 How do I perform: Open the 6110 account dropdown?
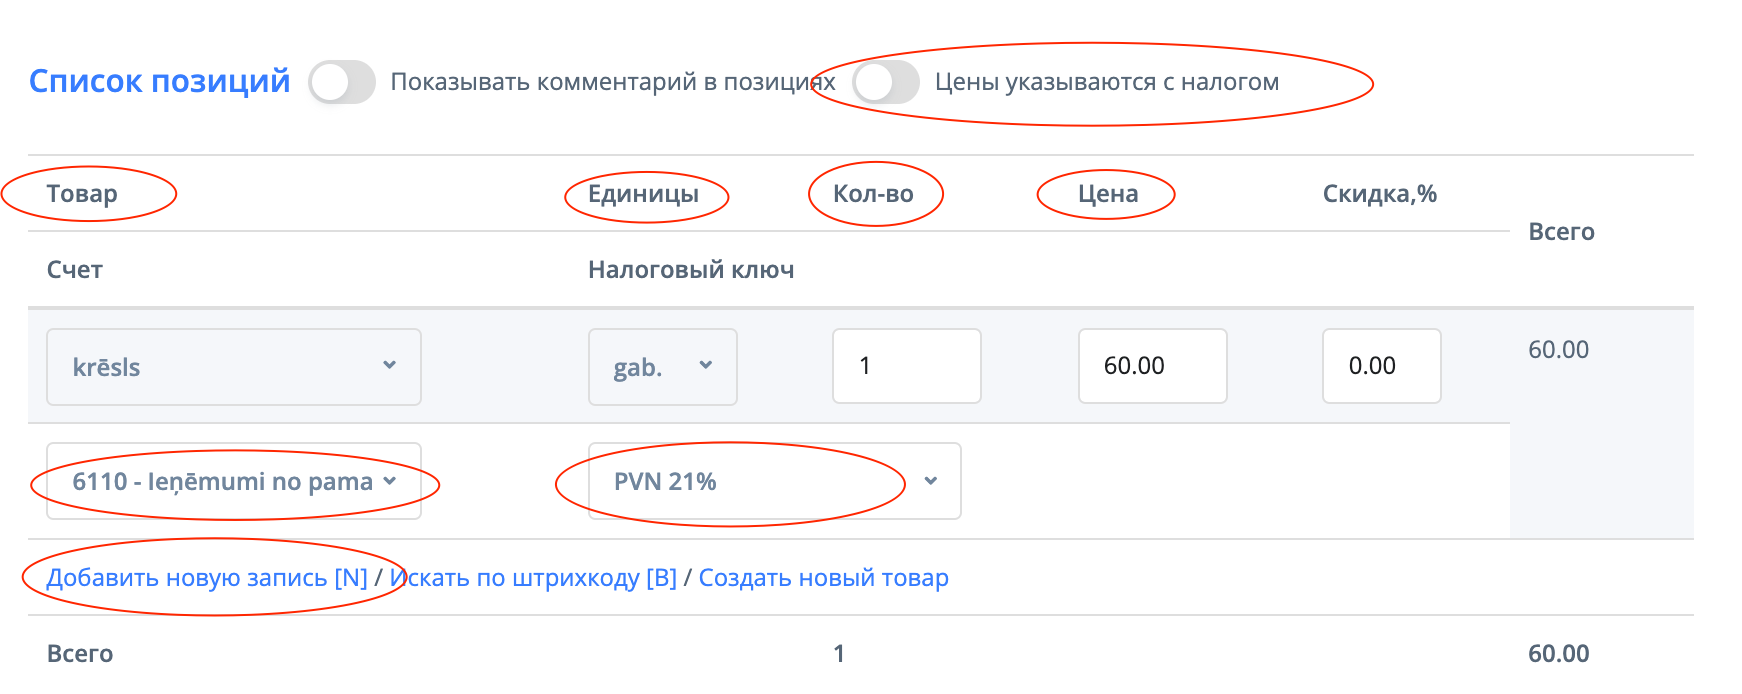[x=234, y=482]
